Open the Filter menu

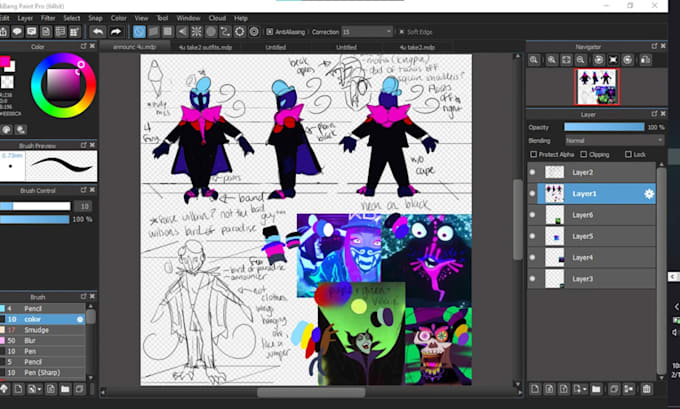click(48, 18)
